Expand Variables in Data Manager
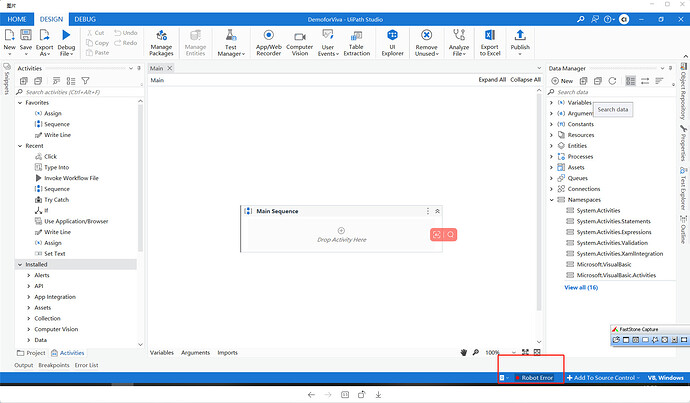Screen dimensions: 690x403 pos(551,103)
